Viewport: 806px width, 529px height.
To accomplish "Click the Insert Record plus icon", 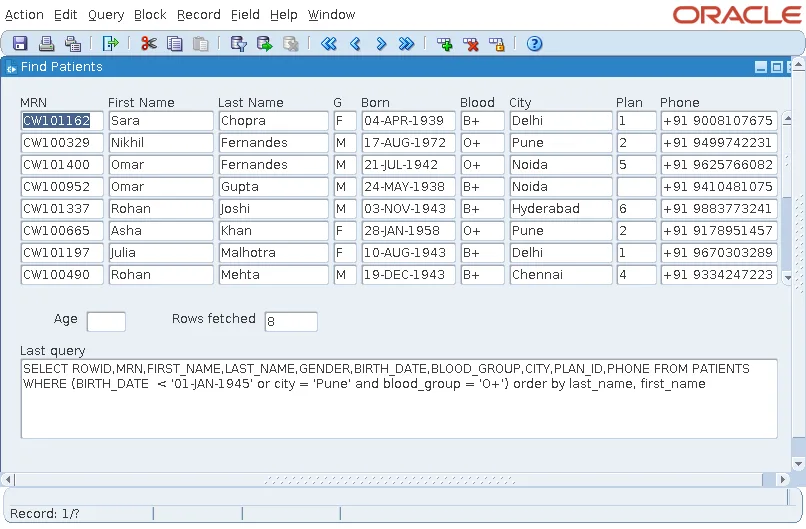I will (x=445, y=44).
